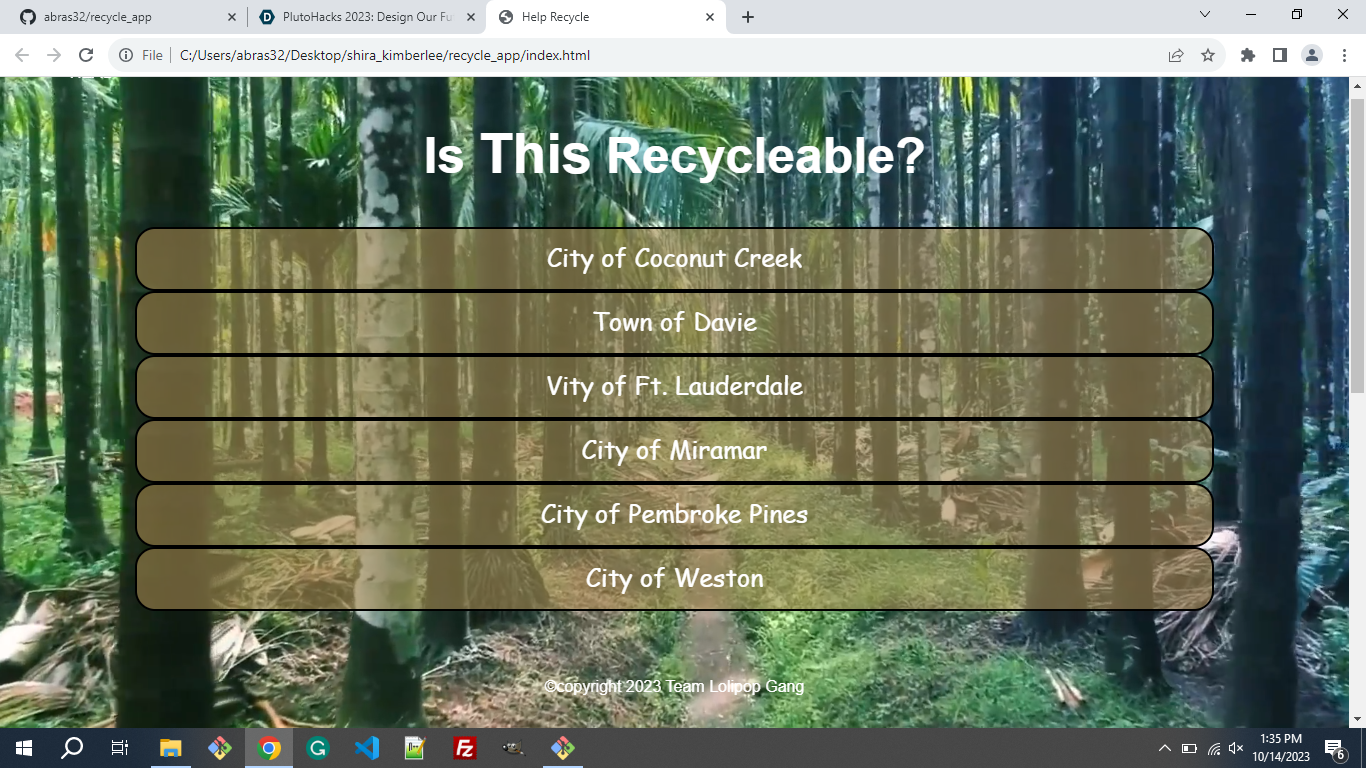Open Visual Studio Code from taskbar
The width and height of the screenshot is (1366, 768).
coord(367,748)
